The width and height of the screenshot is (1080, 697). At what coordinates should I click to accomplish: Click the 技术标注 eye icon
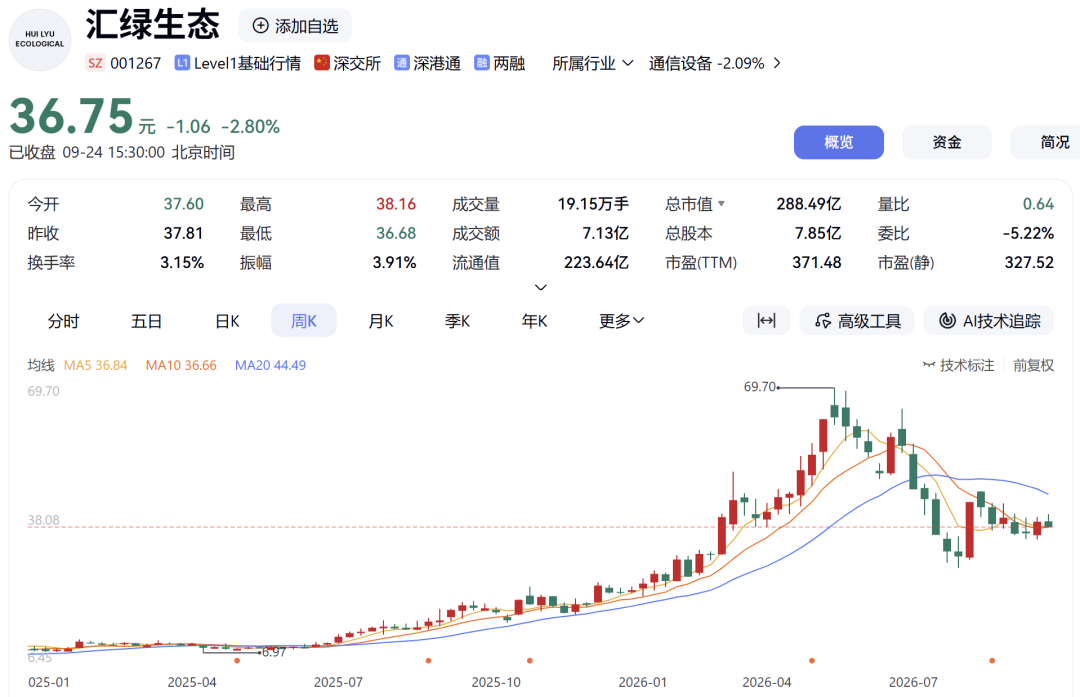point(929,366)
